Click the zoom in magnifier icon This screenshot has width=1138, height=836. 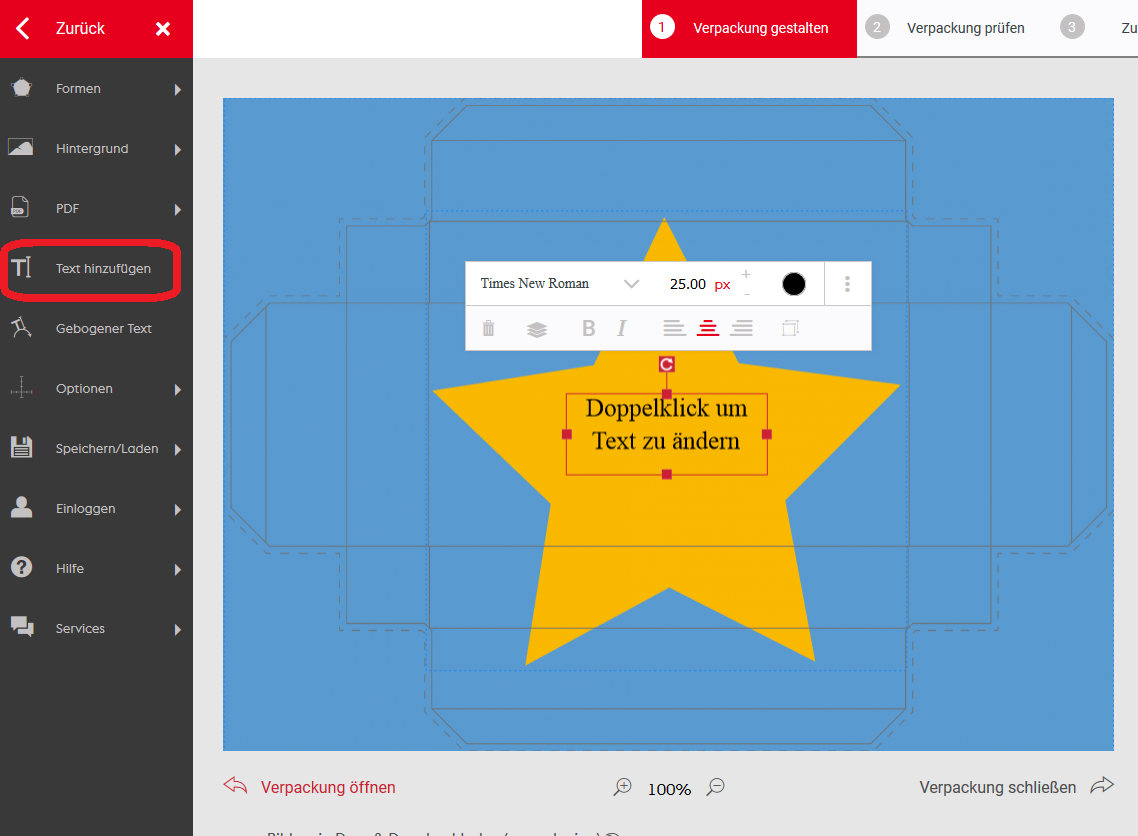tap(623, 787)
